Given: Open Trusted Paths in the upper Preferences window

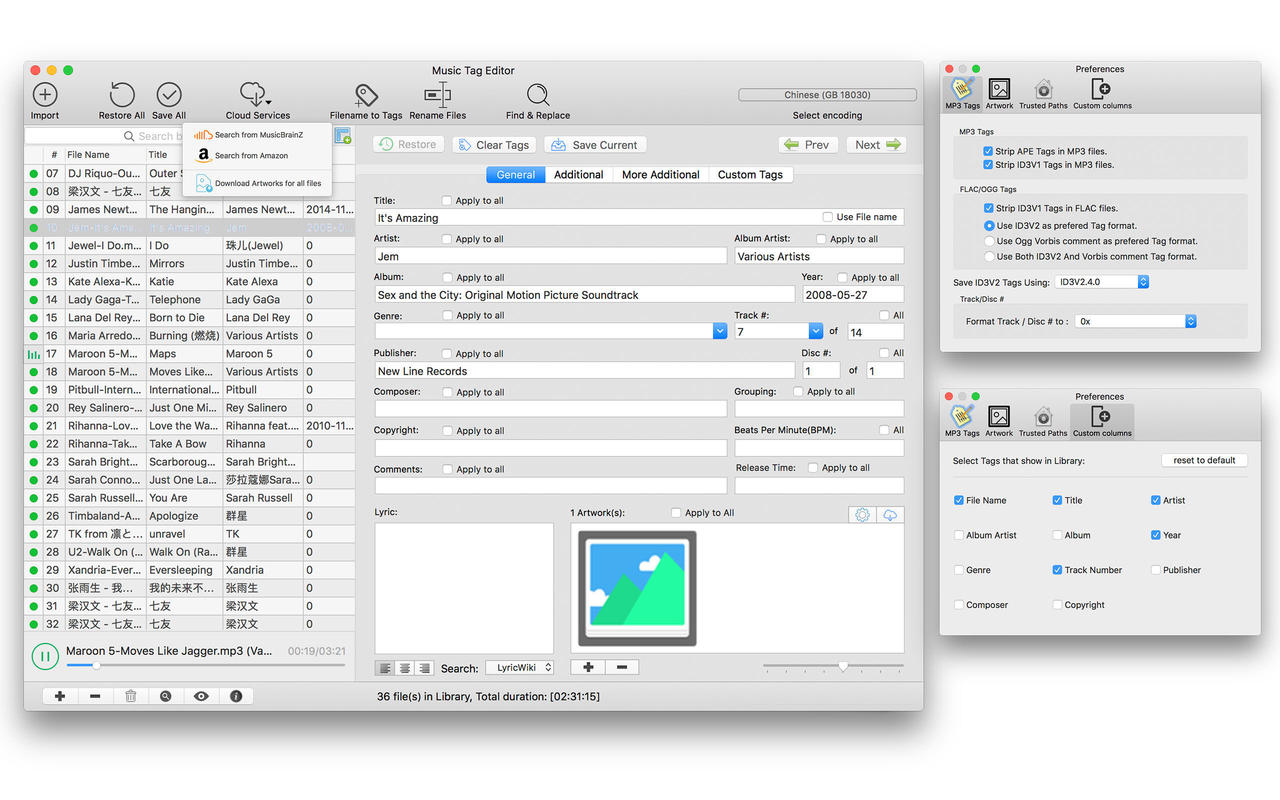Looking at the screenshot, I should [1043, 93].
